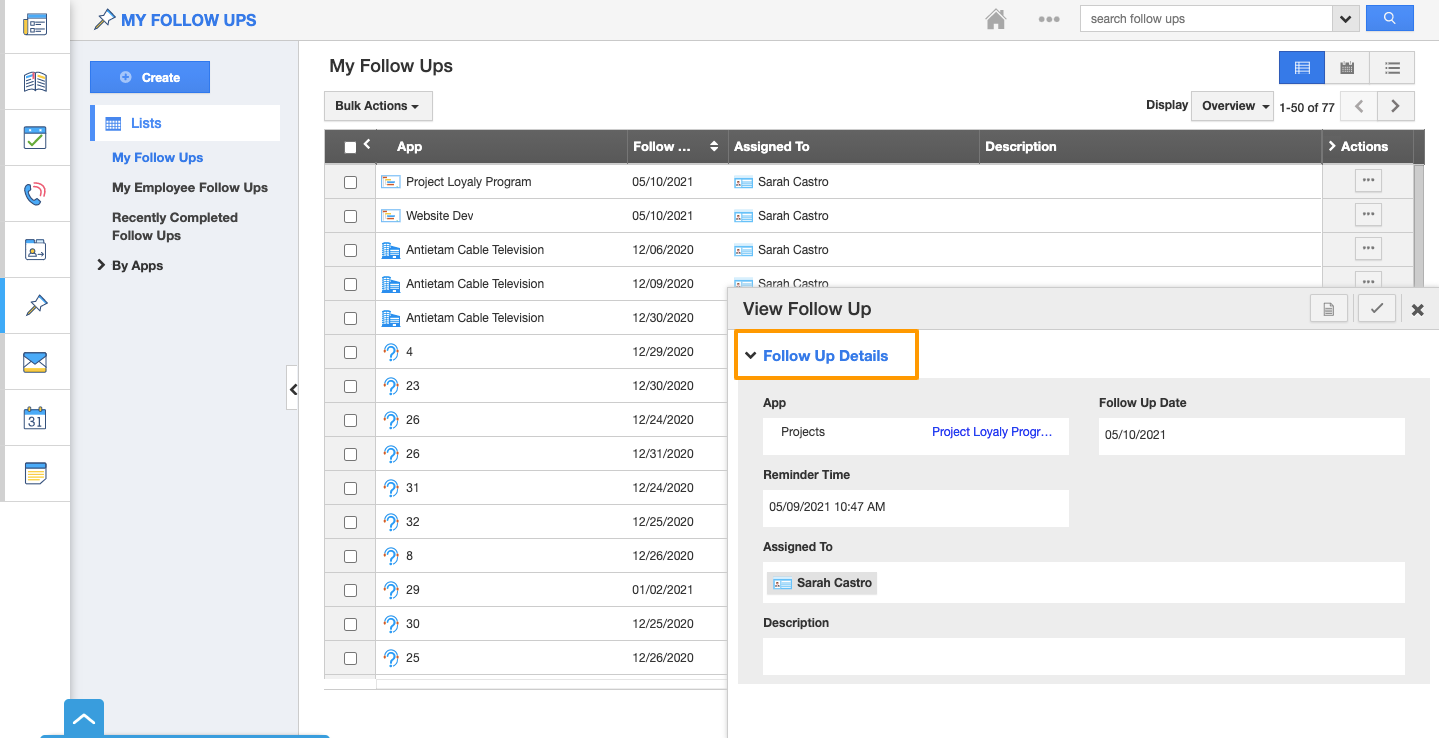Click the checkmark complete follow up icon
This screenshot has height=738, width=1439.
click(x=1376, y=309)
